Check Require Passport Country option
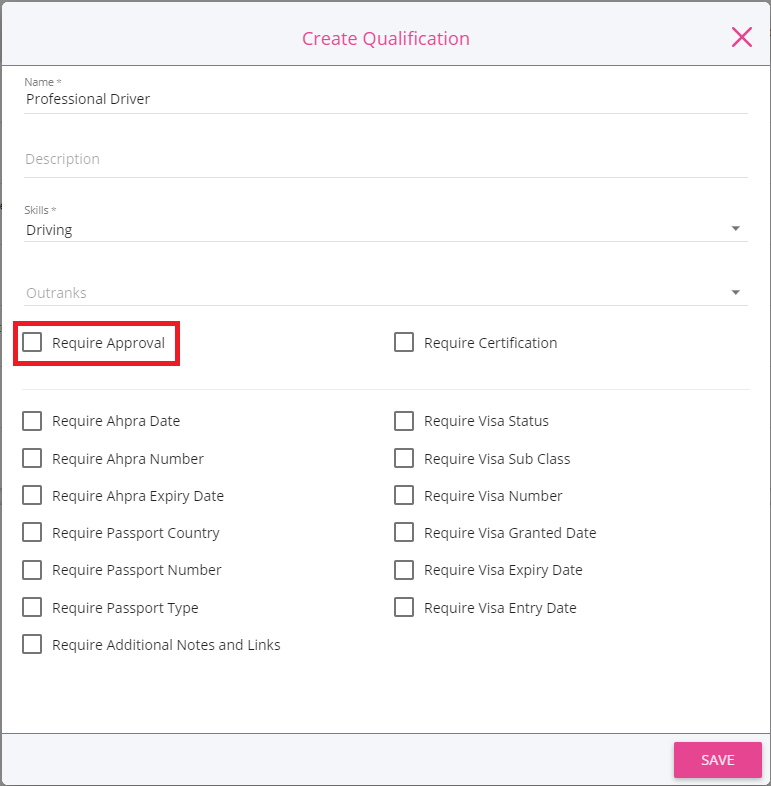The image size is (771, 786). pyautogui.click(x=32, y=533)
